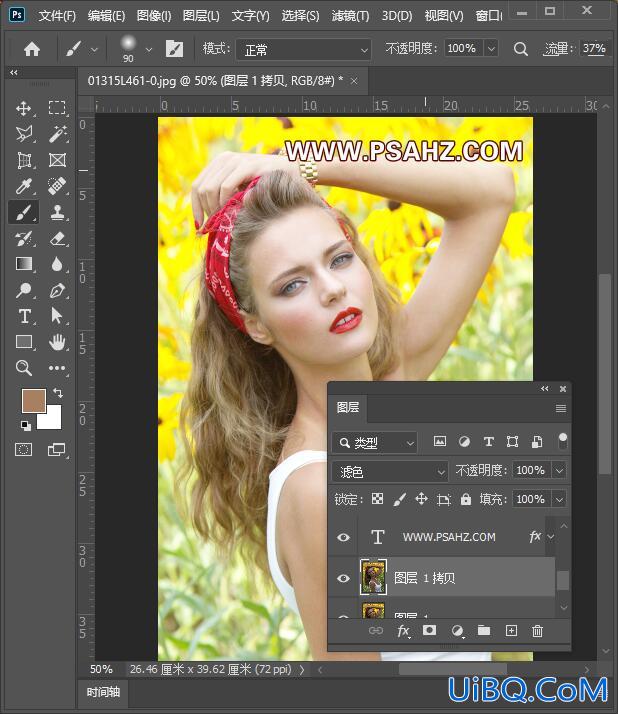
Task: Lock all layer attributes
Action: coord(465,499)
